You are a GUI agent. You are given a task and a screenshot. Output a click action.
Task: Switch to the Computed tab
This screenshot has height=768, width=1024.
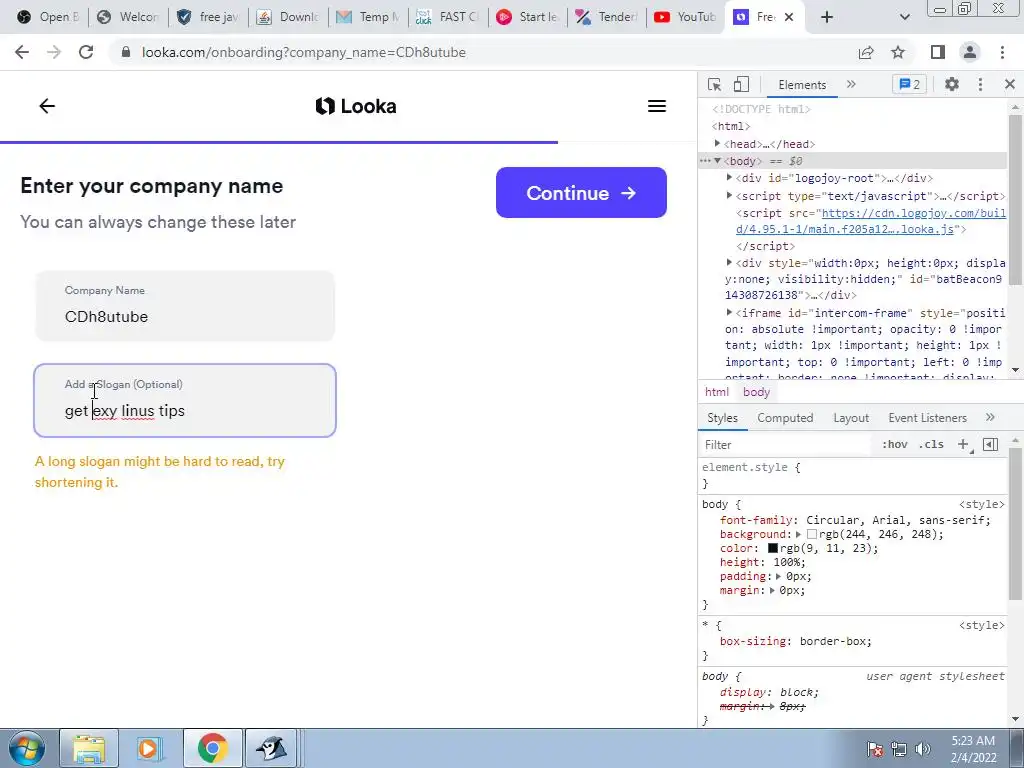(785, 417)
